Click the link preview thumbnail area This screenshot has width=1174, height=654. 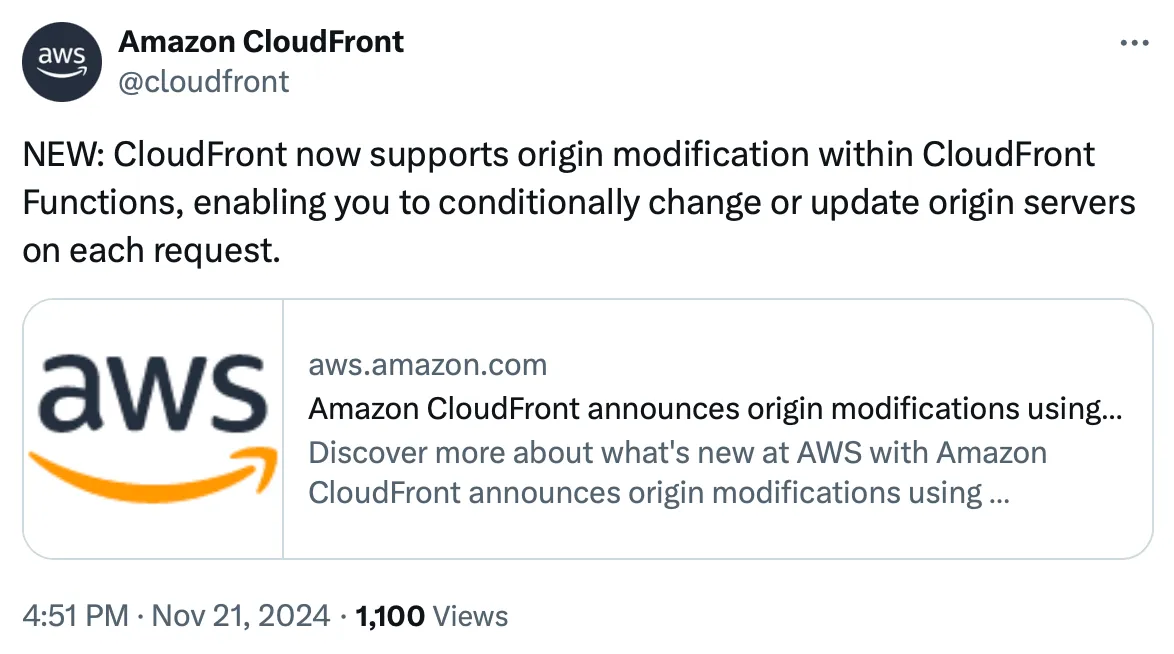pyautogui.click(x=150, y=425)
